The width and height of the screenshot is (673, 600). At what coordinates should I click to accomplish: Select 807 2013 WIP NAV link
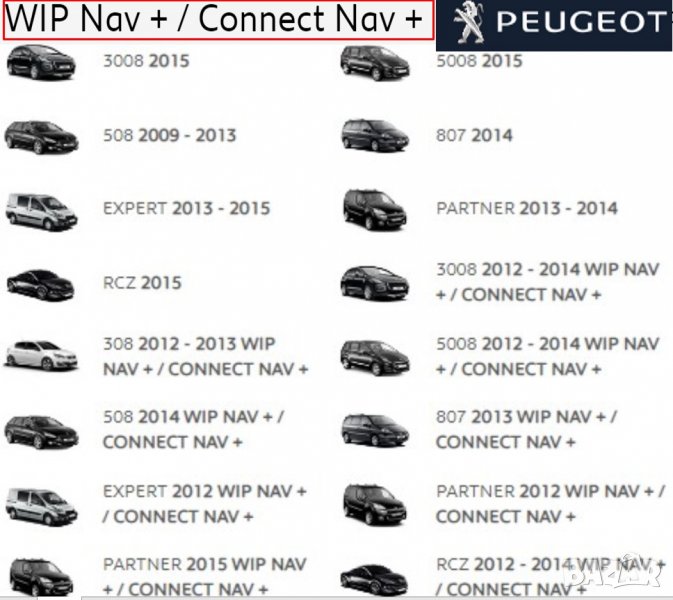(527, 430)
